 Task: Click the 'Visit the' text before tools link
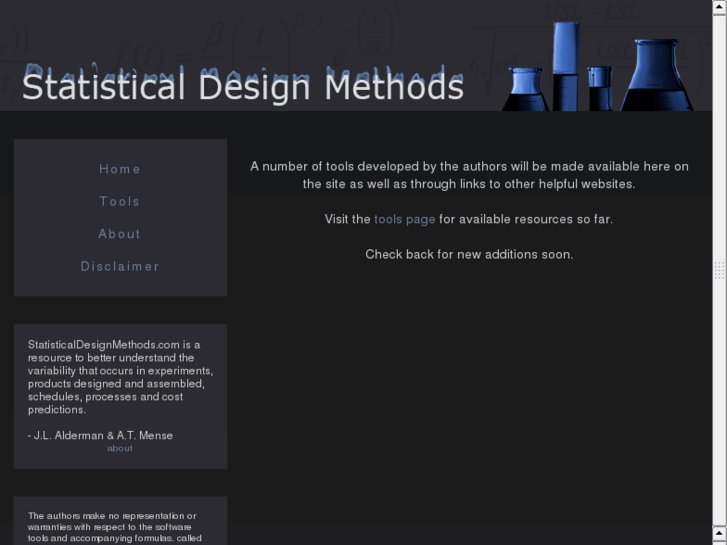pos(347,219)
